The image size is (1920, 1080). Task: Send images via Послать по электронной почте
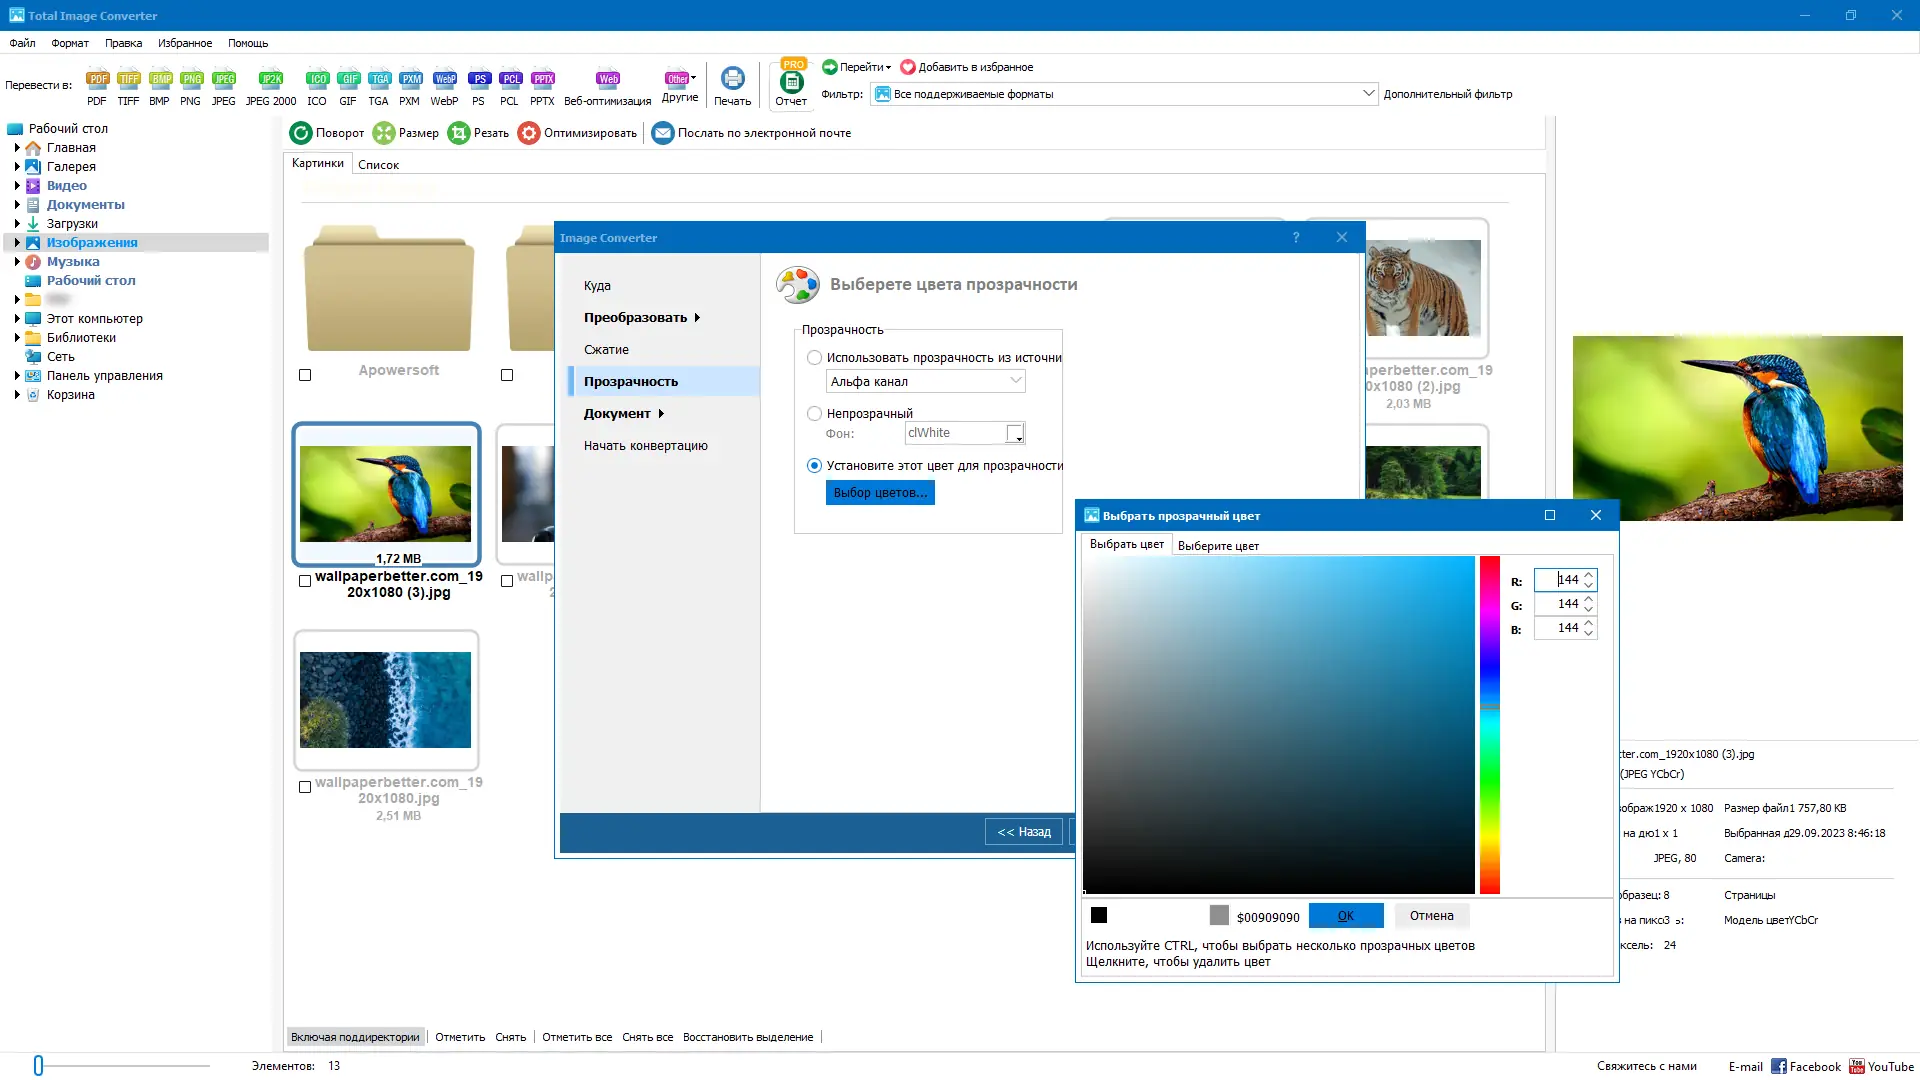(x=751, y=132)
